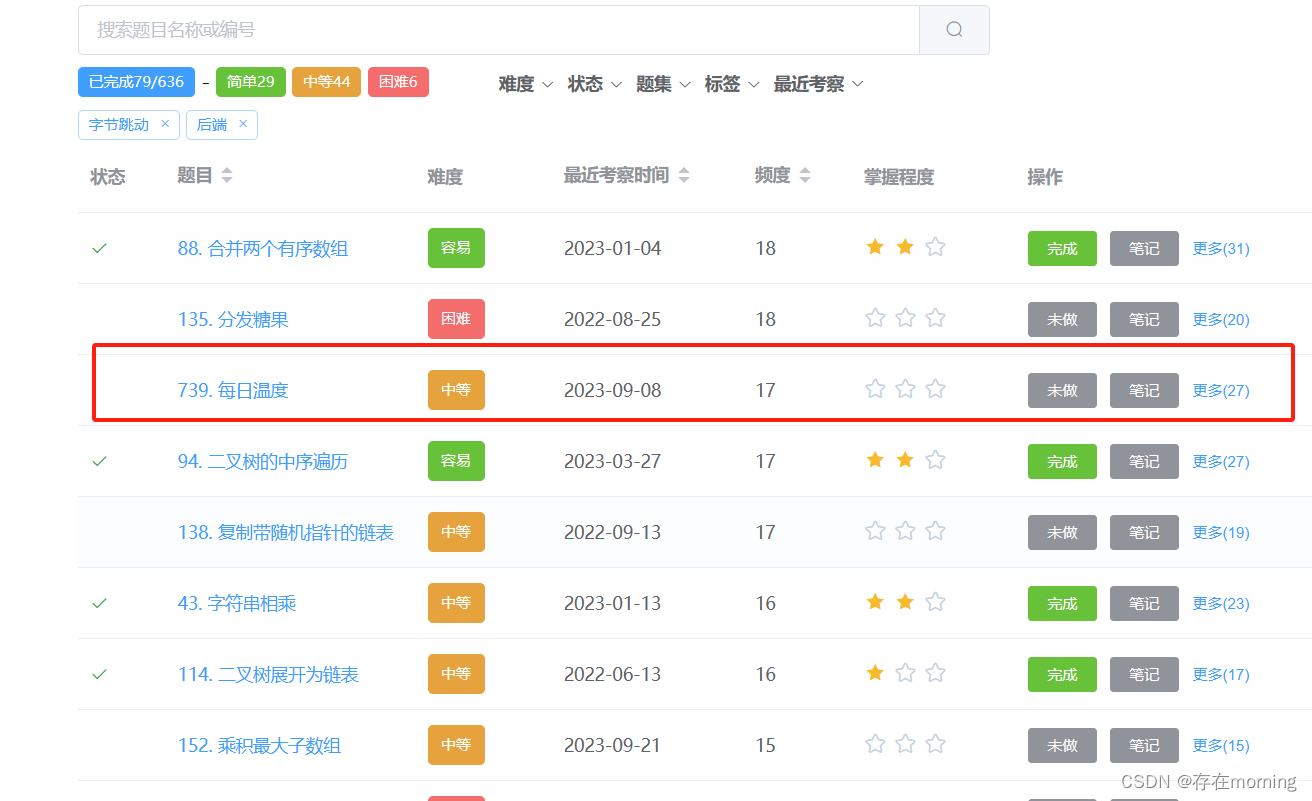Open the 状态 filter dropdown
Viewport: 1312px width, 801px height.
point(595,84)
